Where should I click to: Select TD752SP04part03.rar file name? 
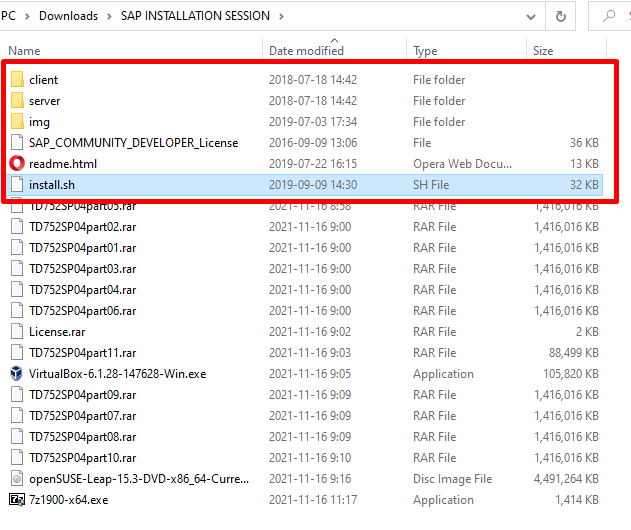pyautogui.click(x=82, y=268)
